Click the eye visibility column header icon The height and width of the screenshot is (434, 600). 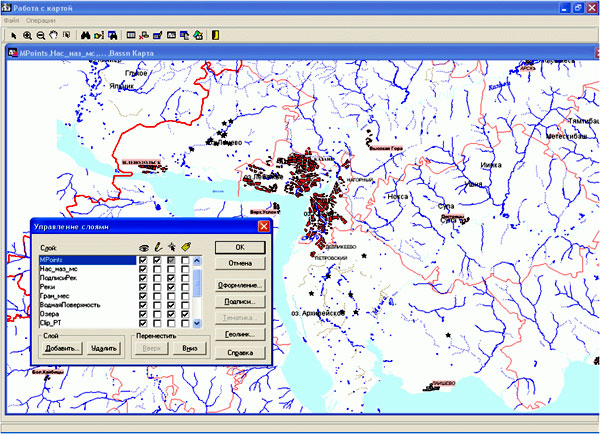click(144, 248)
